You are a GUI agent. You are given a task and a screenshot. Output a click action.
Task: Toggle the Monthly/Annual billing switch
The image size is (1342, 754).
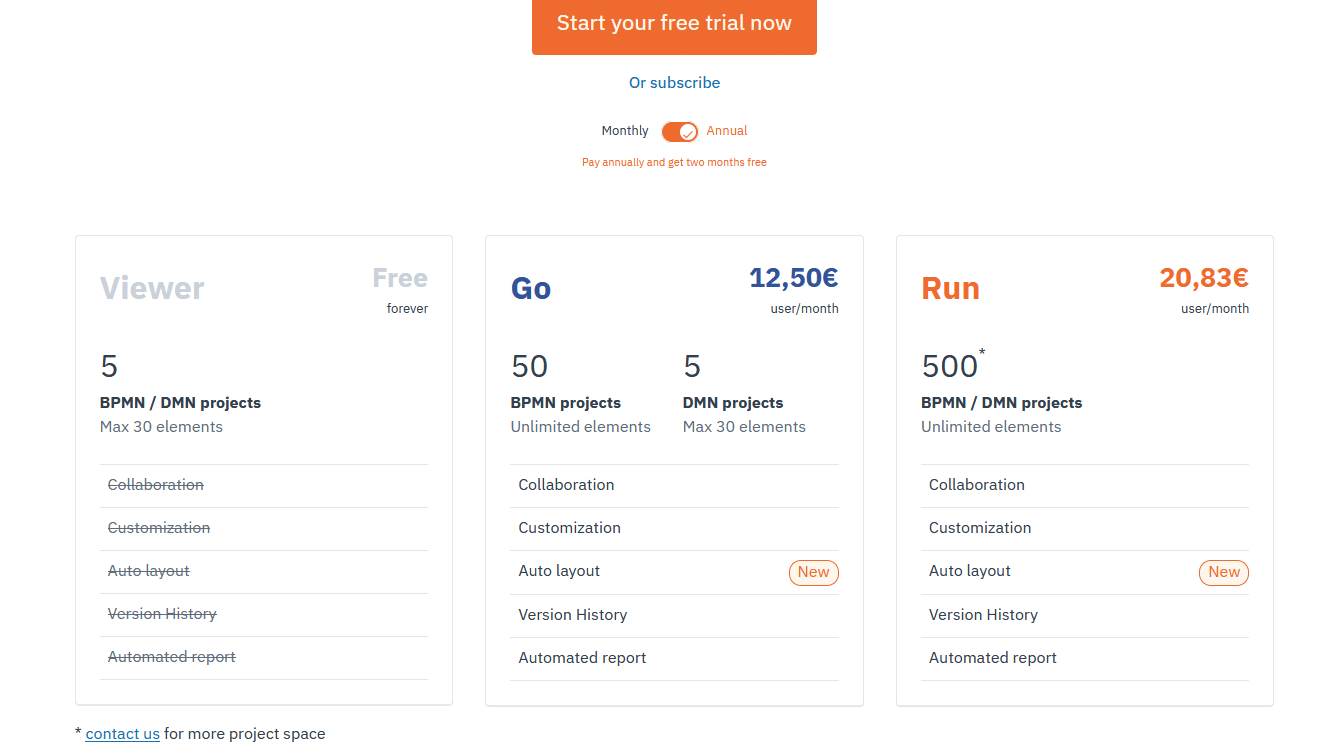pos(680,132)
